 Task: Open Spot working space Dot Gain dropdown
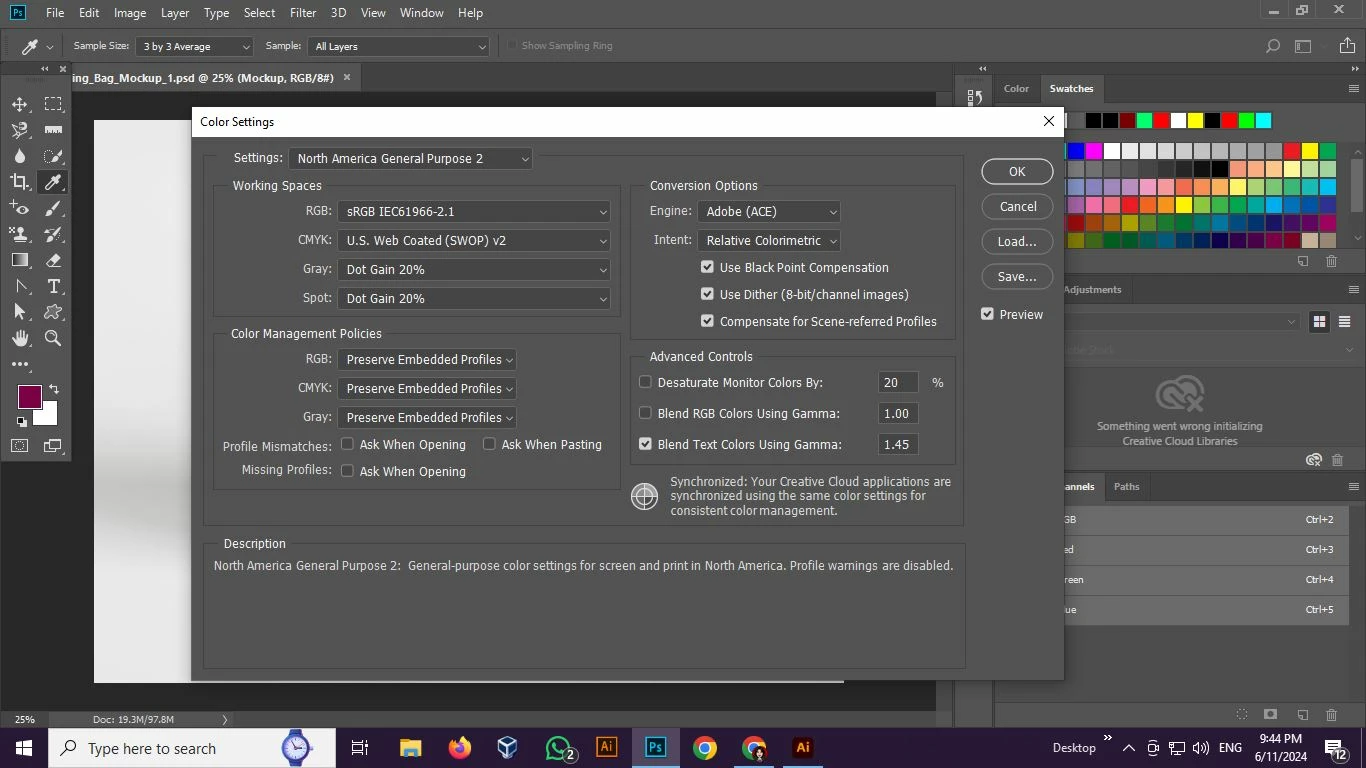click(x=474, y=299)
